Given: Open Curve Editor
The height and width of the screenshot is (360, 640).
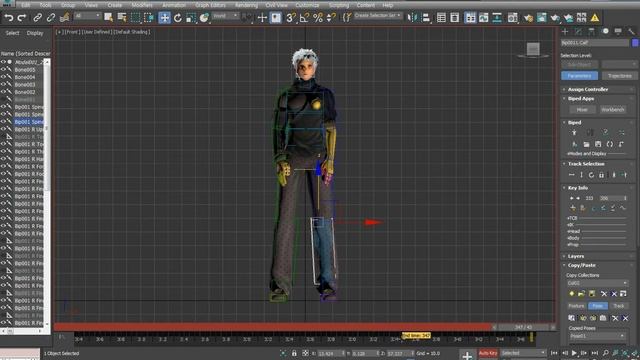Looking at the screenshot, I should tap(484, 18).
